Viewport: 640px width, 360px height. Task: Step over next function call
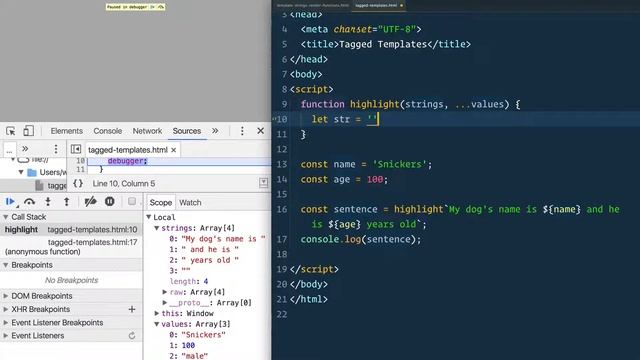tap(29, 202)
